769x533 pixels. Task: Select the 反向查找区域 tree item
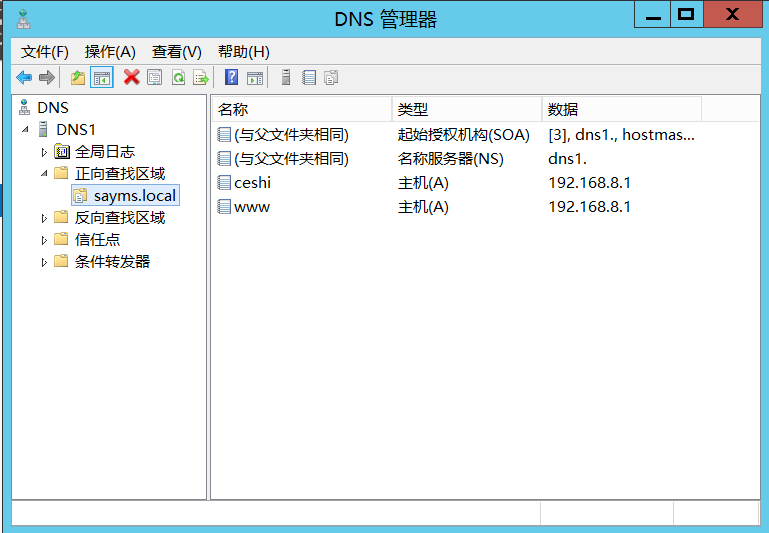pos(120,217)
